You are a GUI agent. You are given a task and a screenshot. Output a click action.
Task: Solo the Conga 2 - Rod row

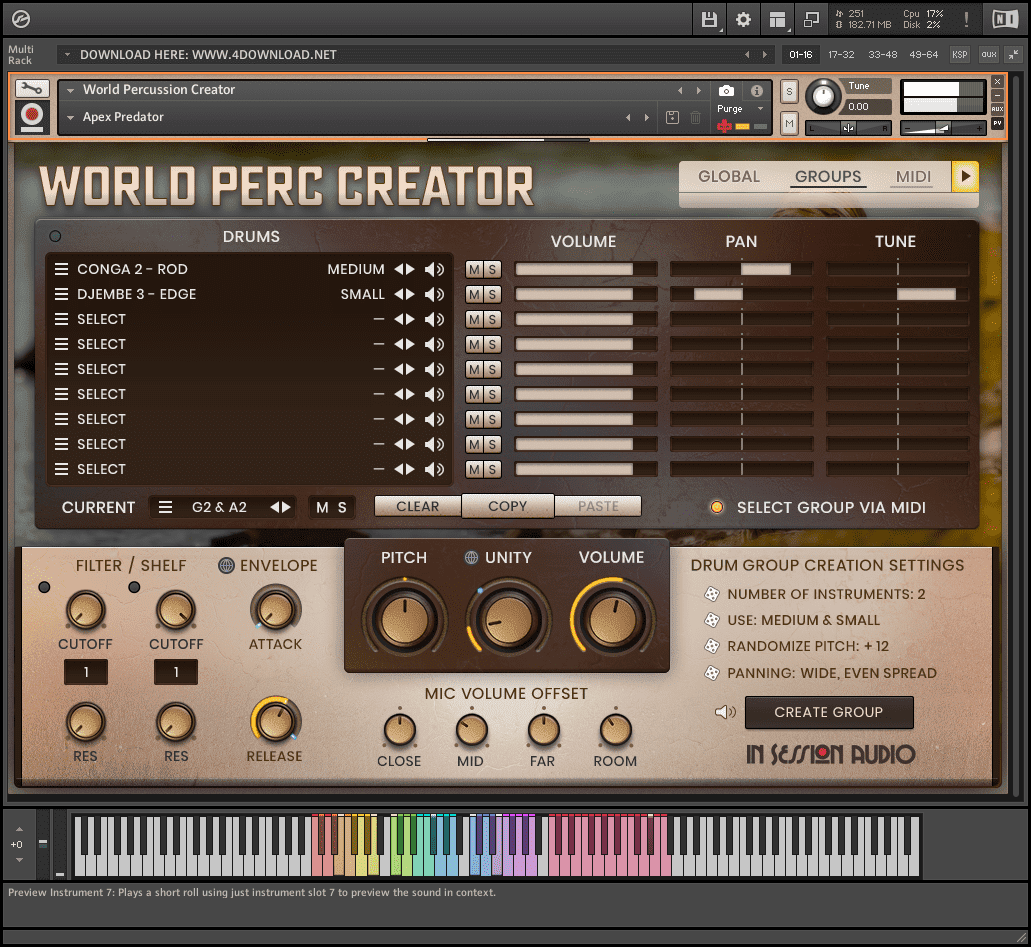click(492, 269)
